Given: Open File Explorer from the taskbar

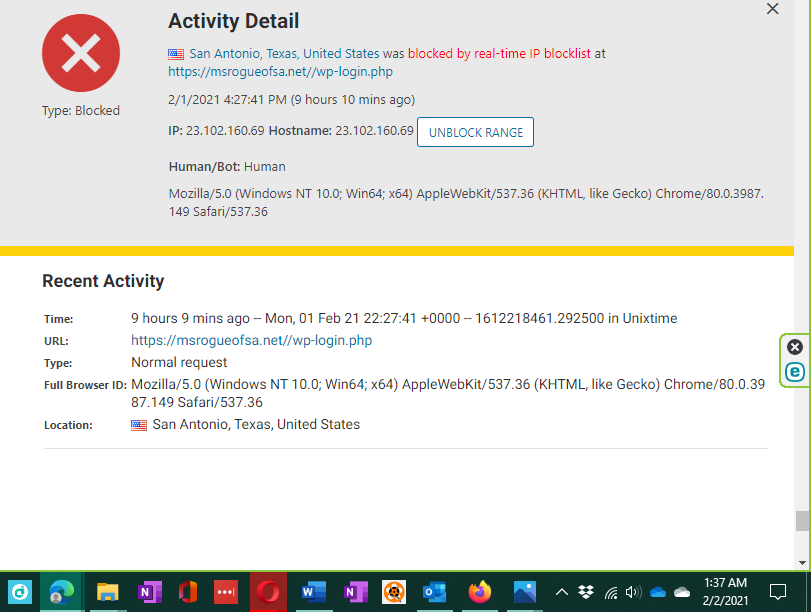Looking at the screenshot, I should tap(107, 592).
